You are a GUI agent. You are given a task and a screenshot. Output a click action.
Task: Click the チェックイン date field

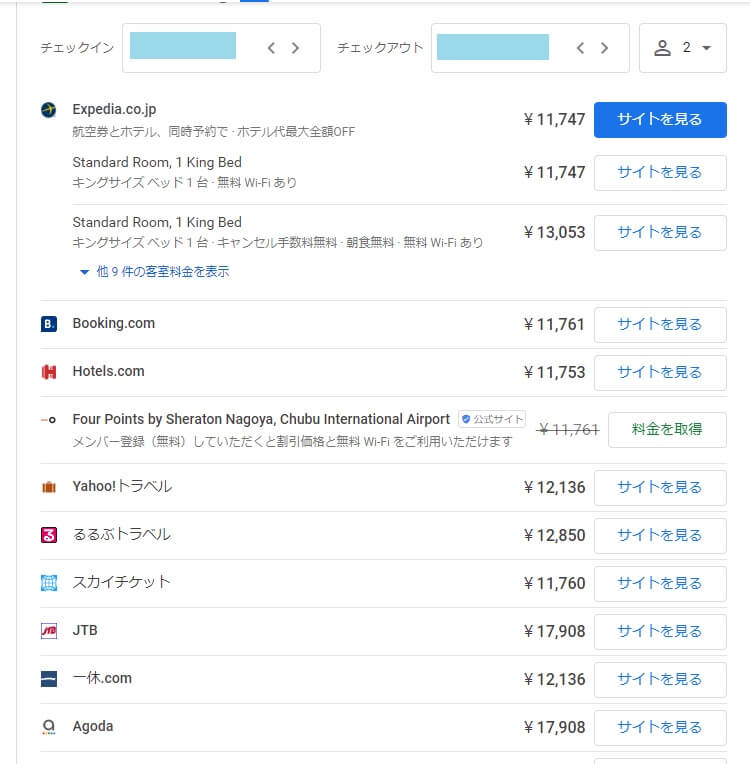183,47
